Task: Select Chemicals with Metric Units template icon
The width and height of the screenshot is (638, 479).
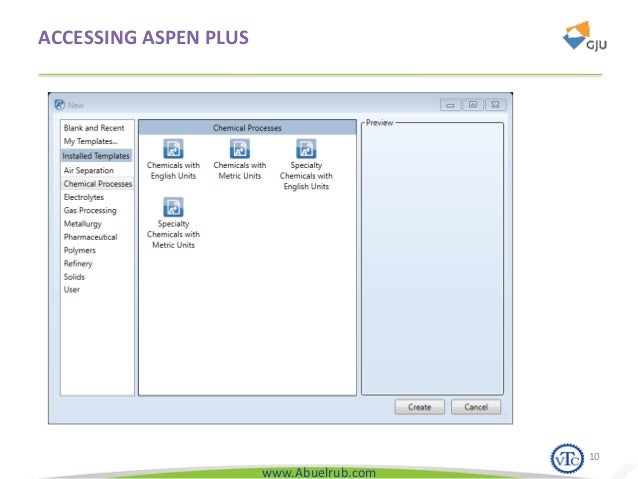Action: 240,148
